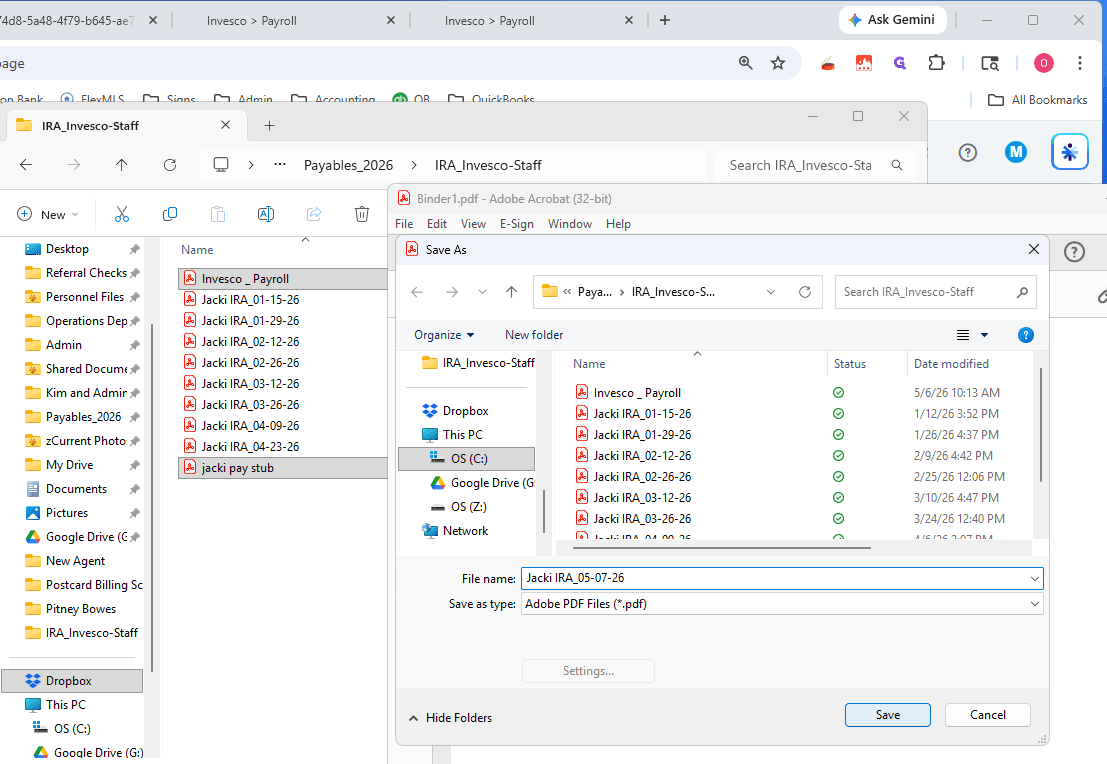Open Help menu in Adobe Acrobat
The image size is (1107, 764).
coord(618,224)
